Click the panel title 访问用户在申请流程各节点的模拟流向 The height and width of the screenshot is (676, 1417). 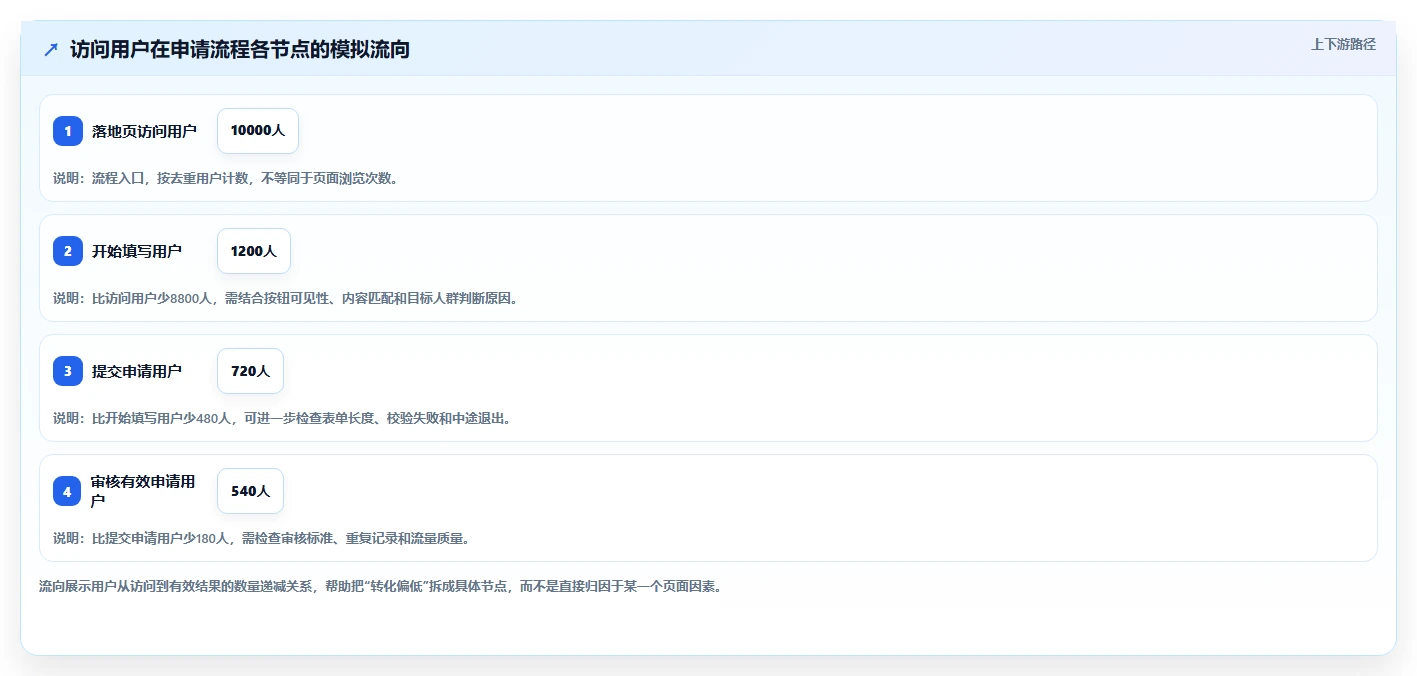coord(240,49)
